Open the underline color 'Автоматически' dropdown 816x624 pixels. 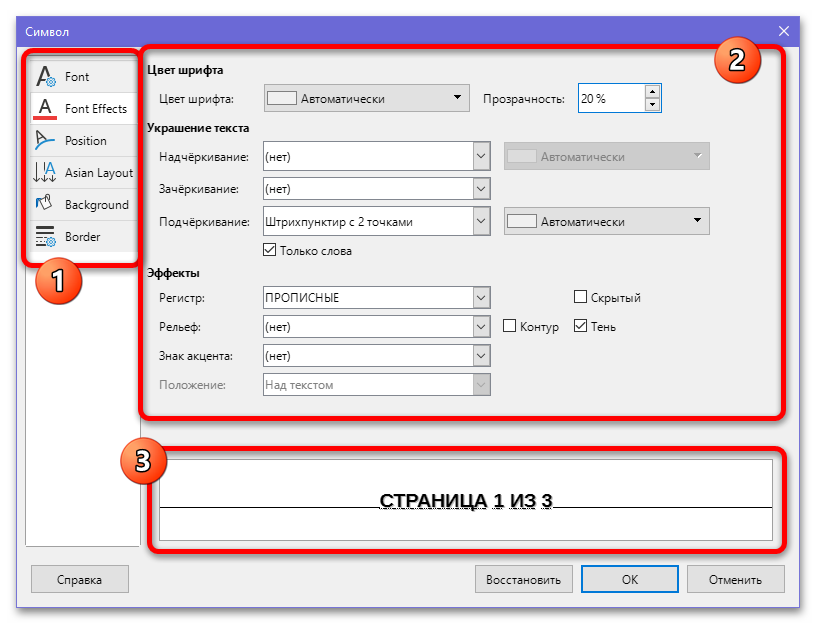point(606,221)
